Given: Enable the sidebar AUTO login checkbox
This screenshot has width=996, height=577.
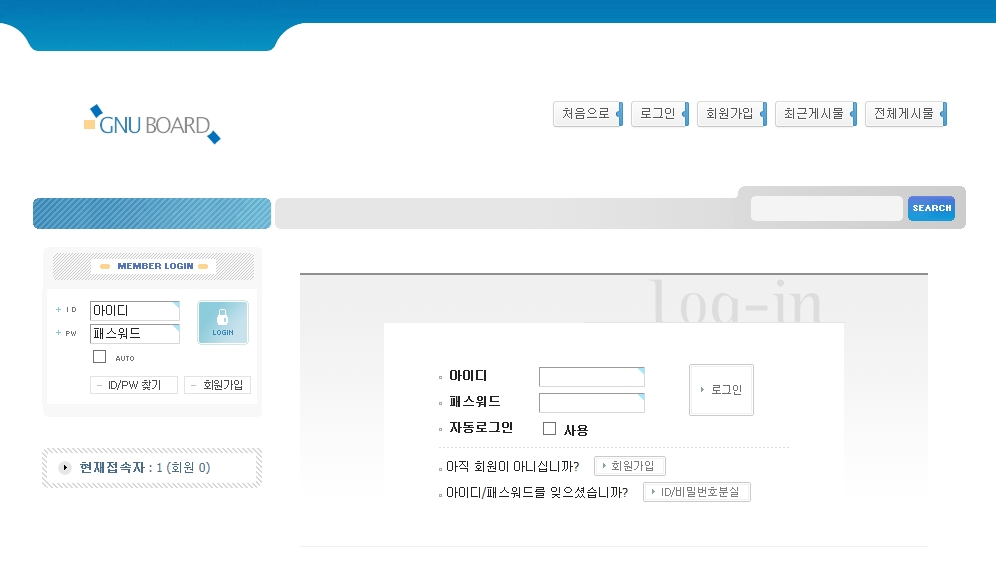Looking at the screenshot, I should point(99,357).
